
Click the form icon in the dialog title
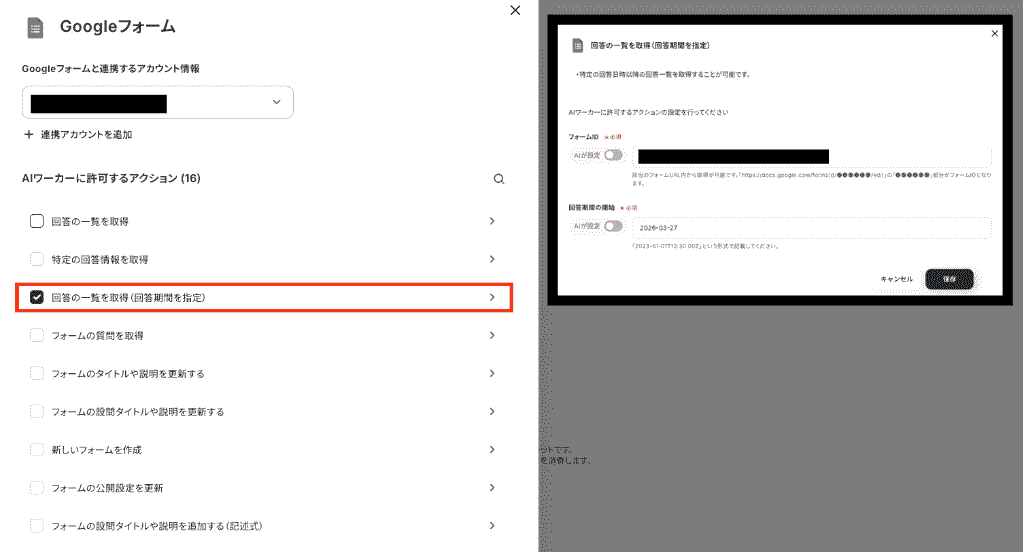(x=577, y=45)
